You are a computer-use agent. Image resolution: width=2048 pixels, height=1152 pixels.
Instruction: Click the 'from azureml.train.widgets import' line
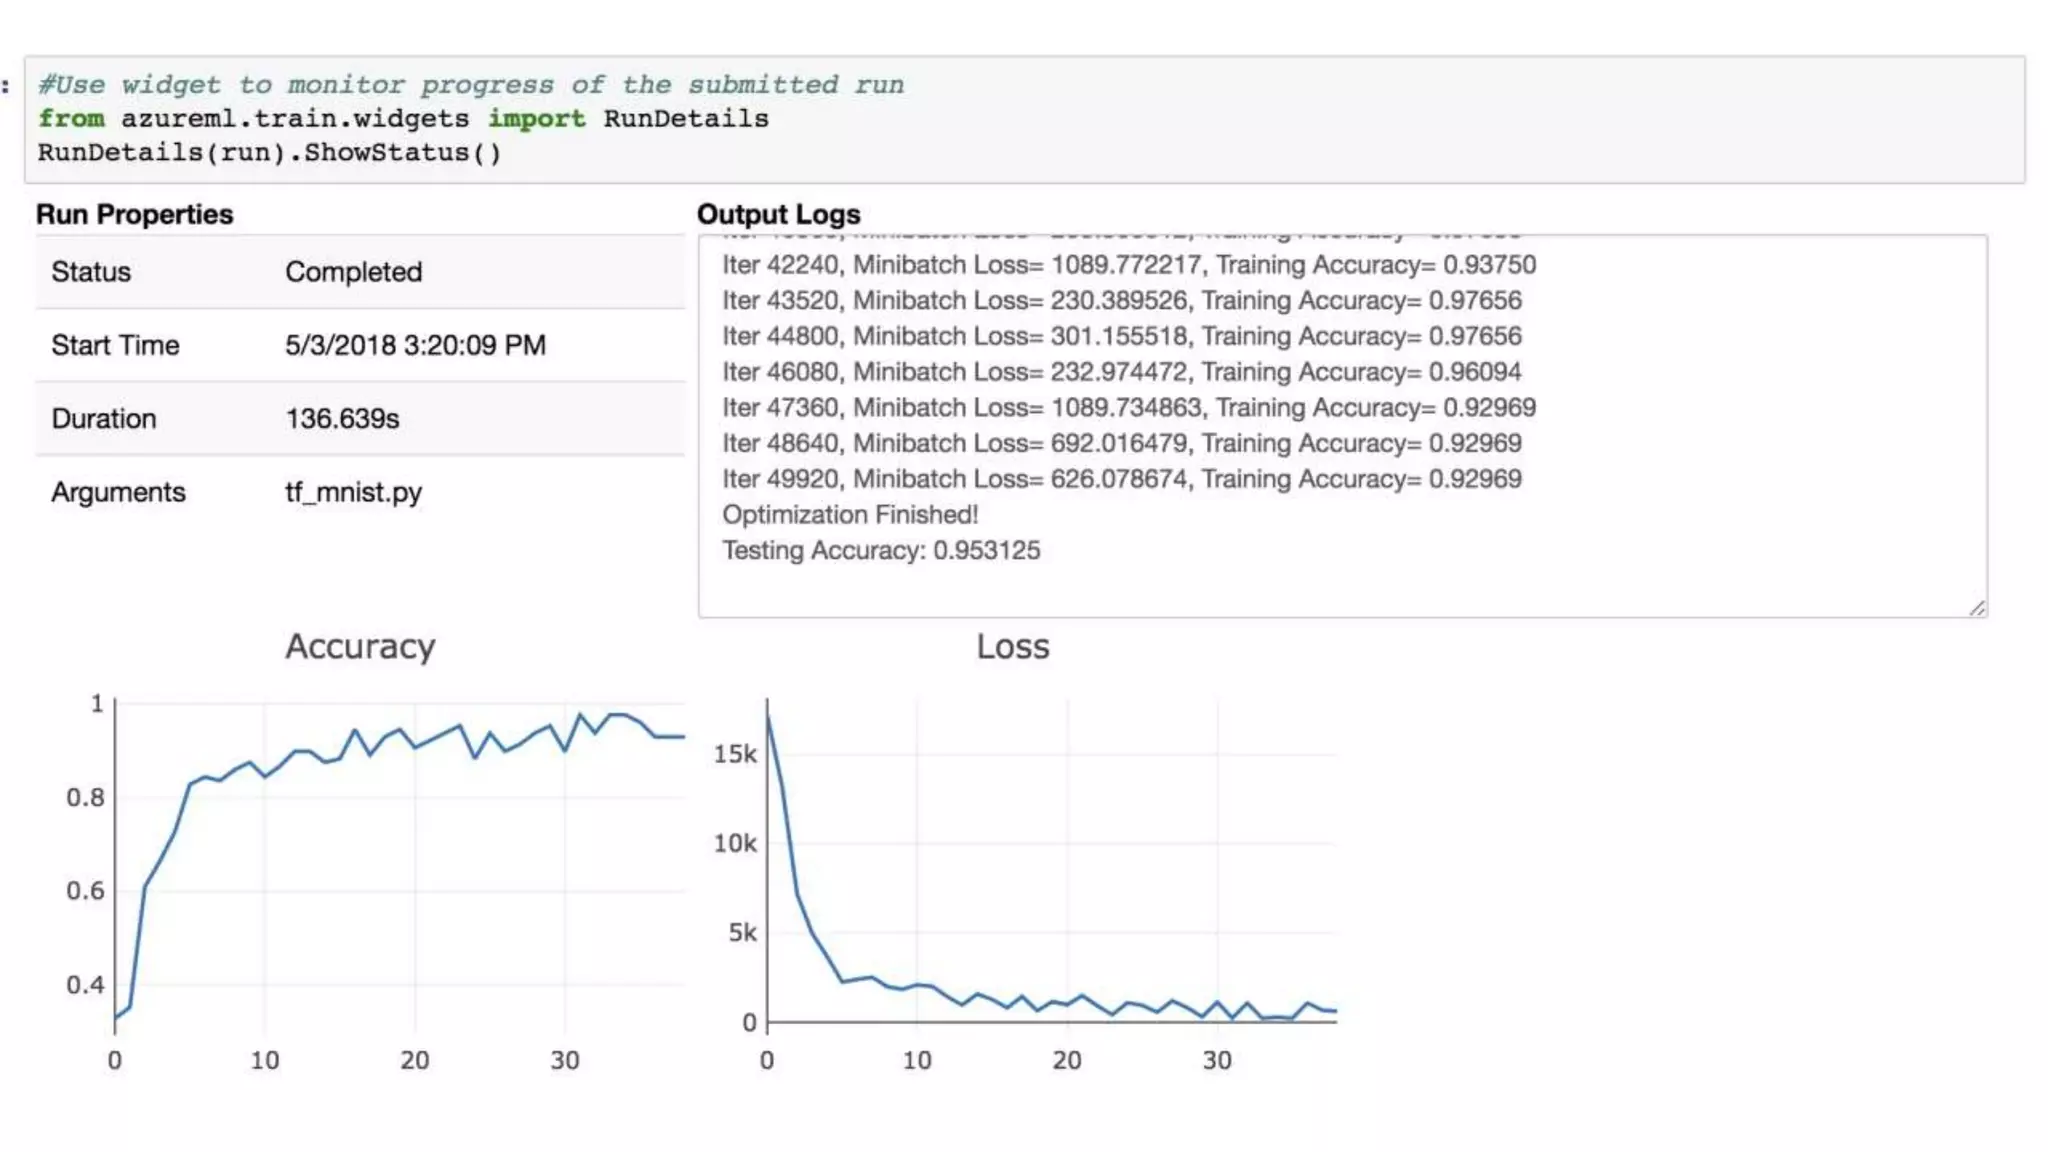click(x=403, y=118)
